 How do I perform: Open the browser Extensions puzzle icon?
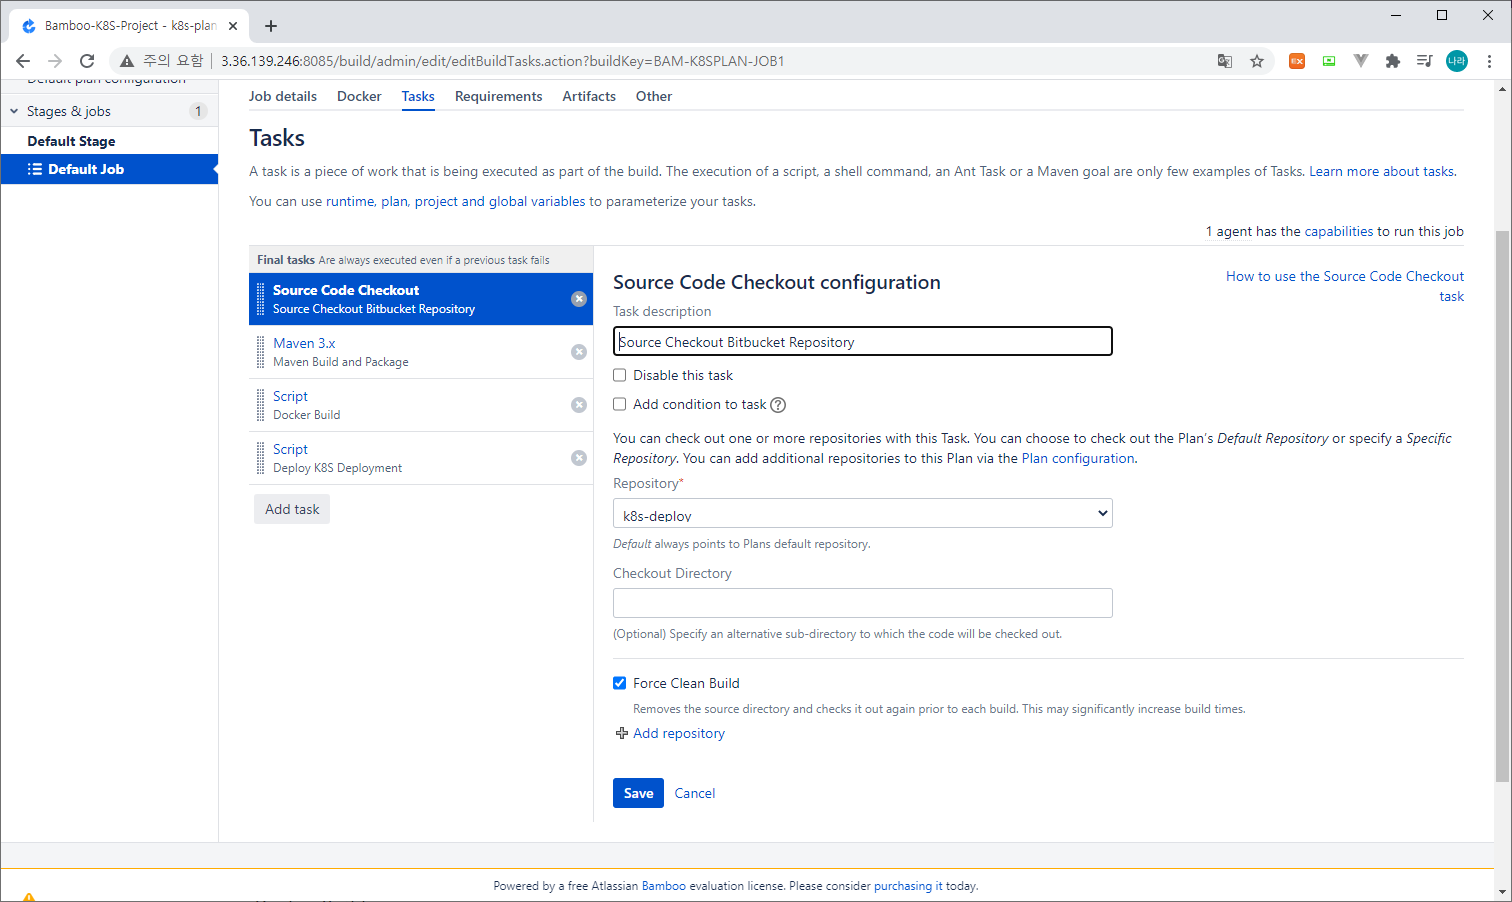point(1393,61)
